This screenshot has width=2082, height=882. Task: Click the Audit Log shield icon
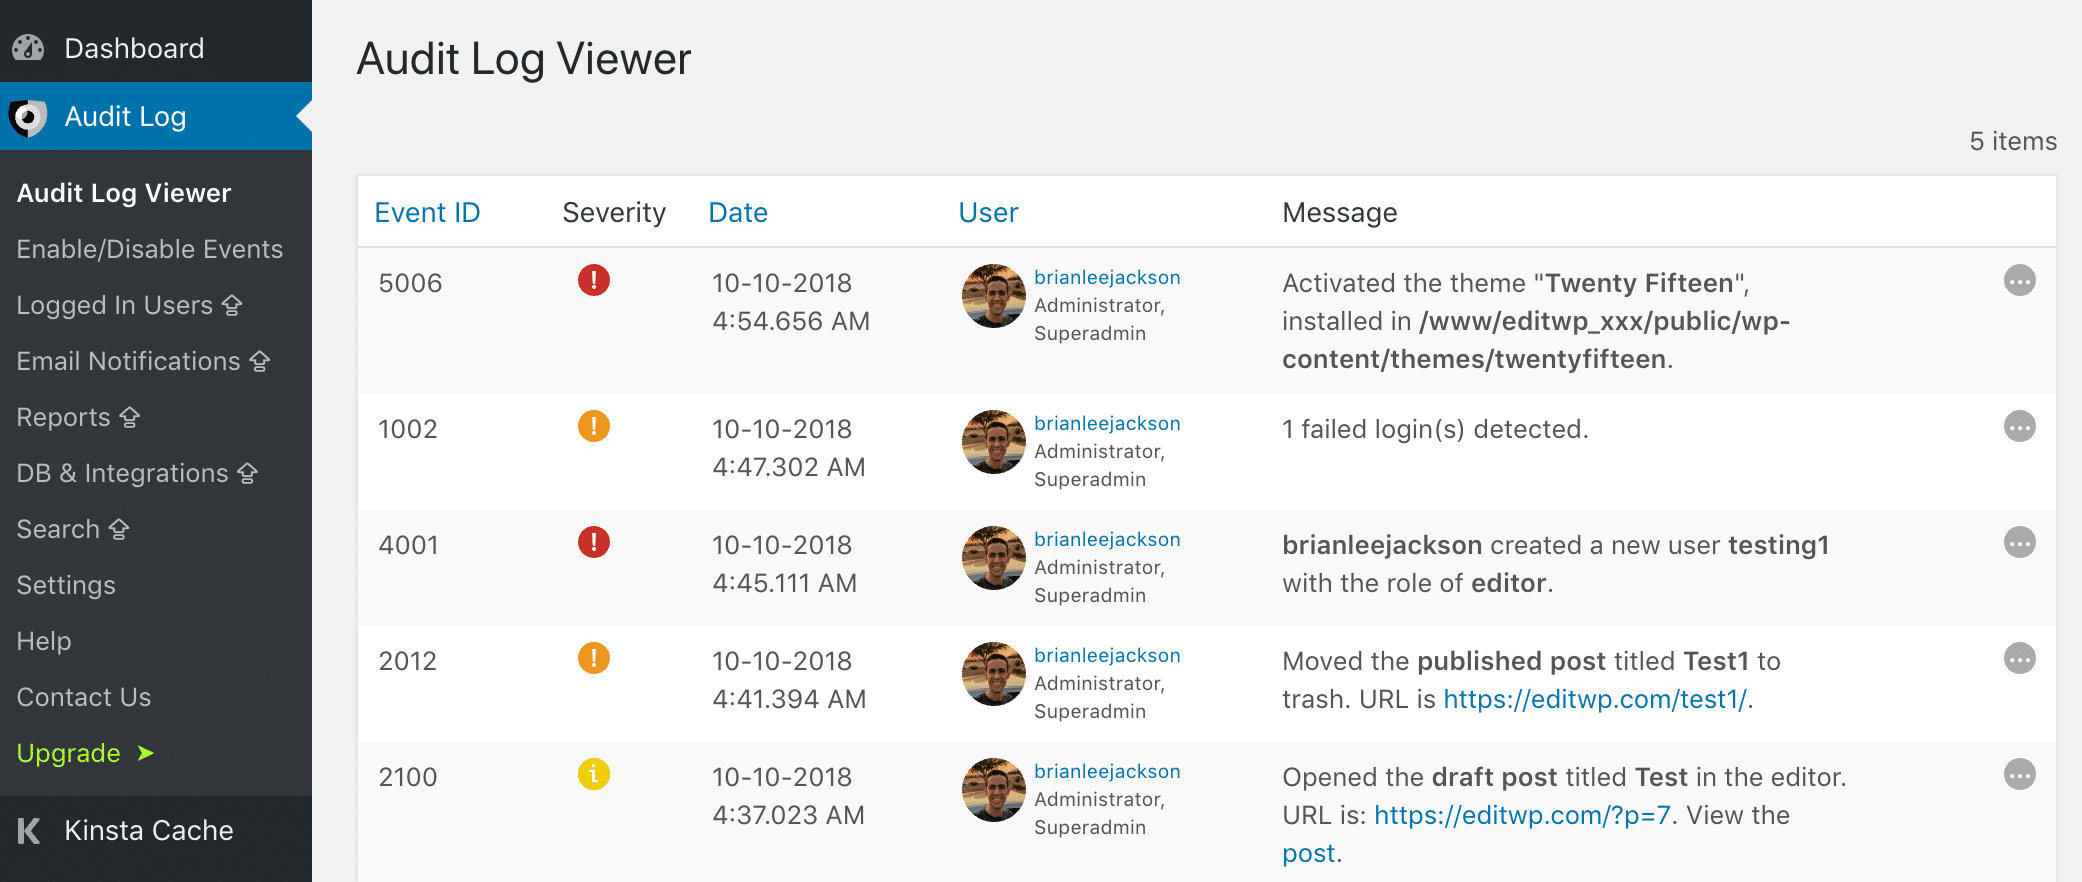(x=28, y=117)
